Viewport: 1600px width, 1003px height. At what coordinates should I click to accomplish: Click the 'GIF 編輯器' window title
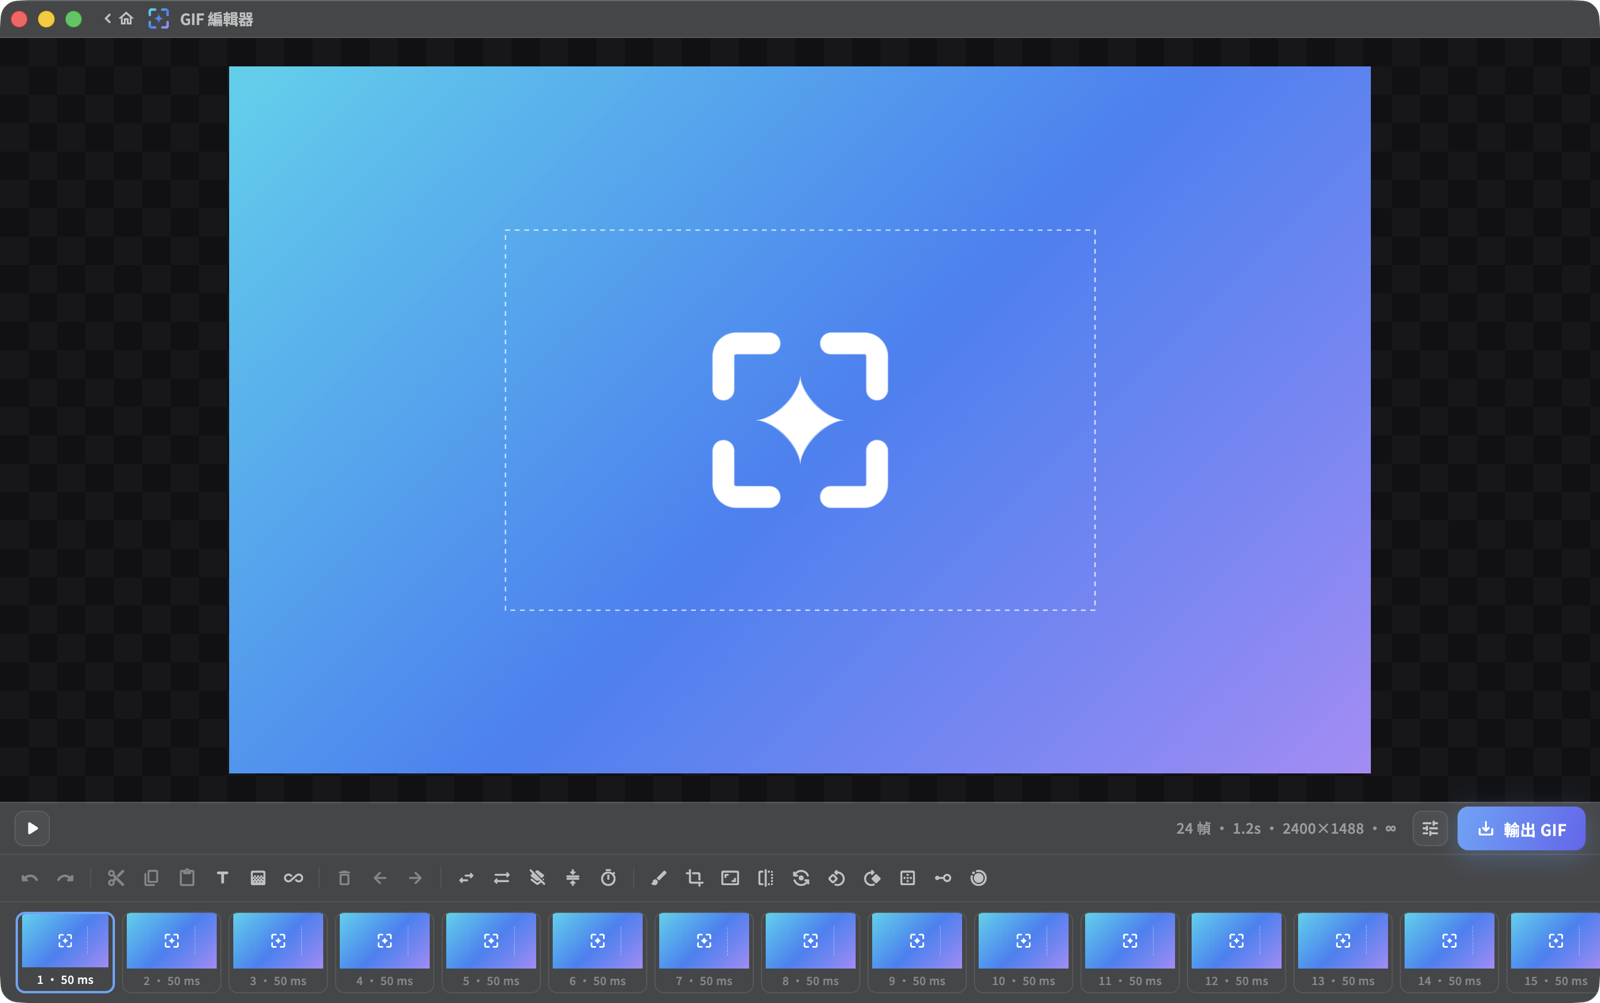[216, 19]
